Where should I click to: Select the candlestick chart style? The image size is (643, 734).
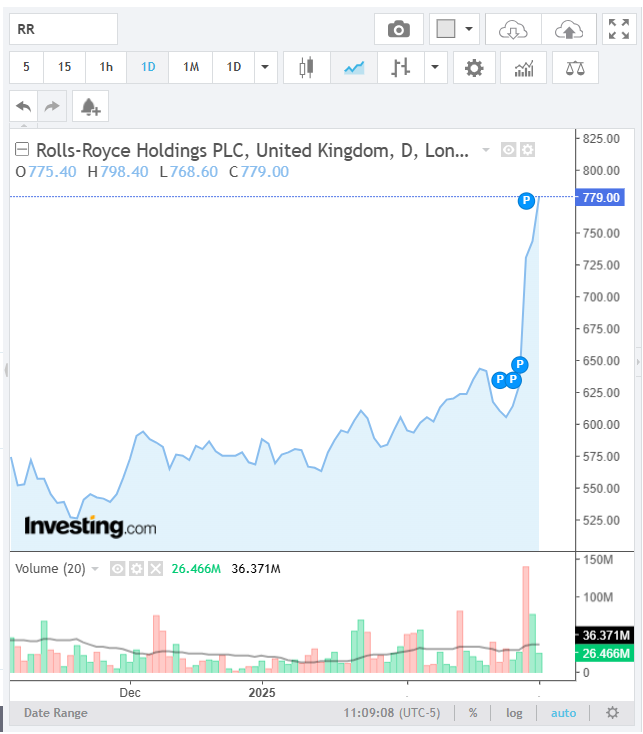[x=306, y=68]
